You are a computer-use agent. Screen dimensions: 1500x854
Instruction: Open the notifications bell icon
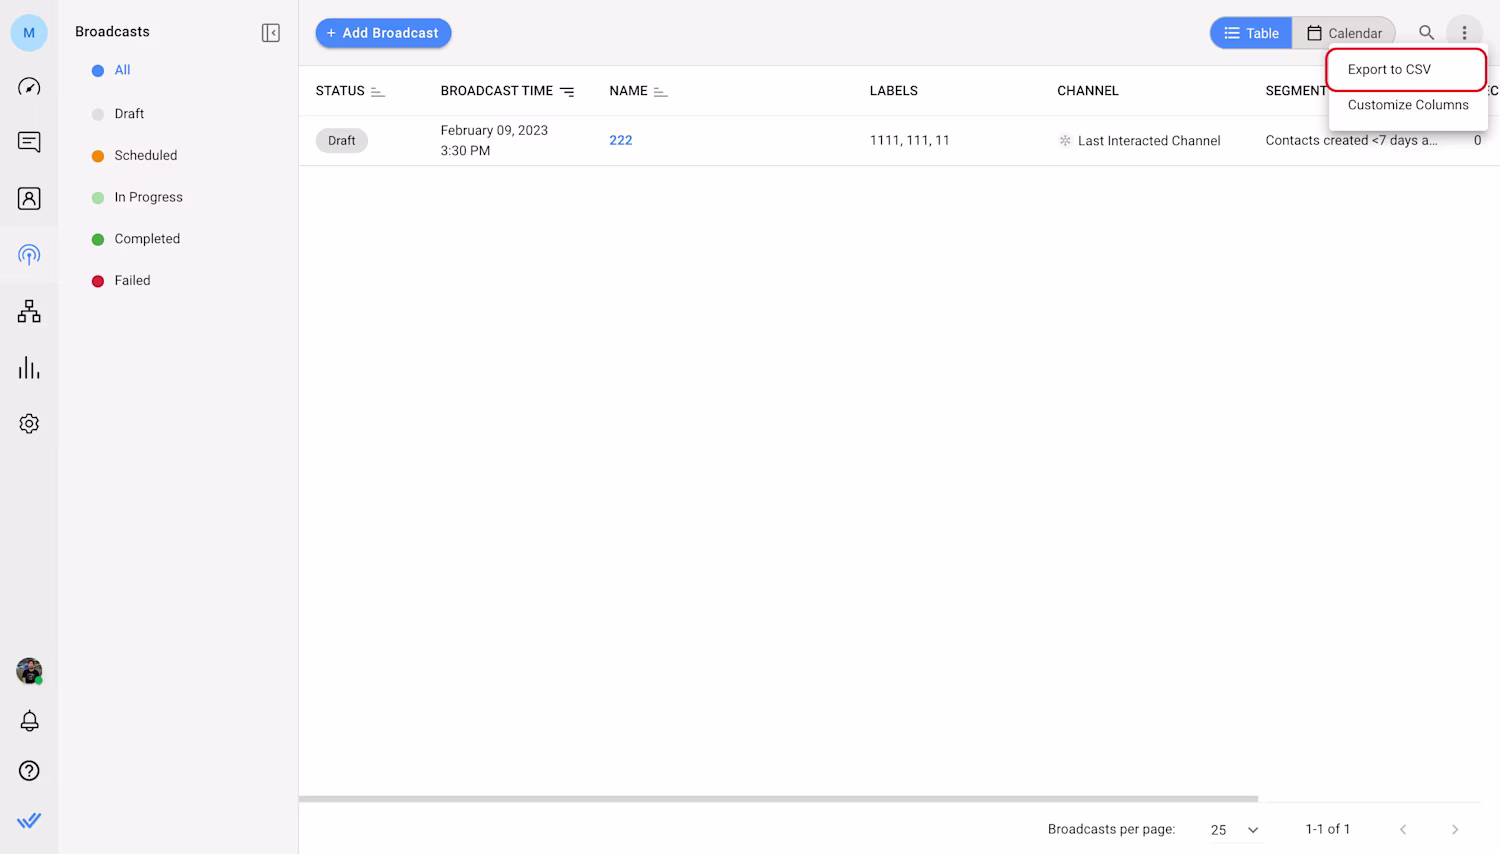tap(29, 721)
